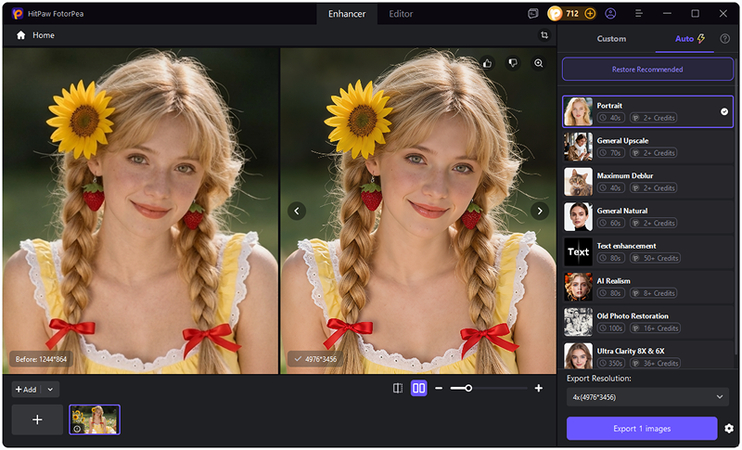Click the Text enhancement 50+ Credits badge
Image resolution: width=742 pixels, height=450 pixels.
click(657, 258)
